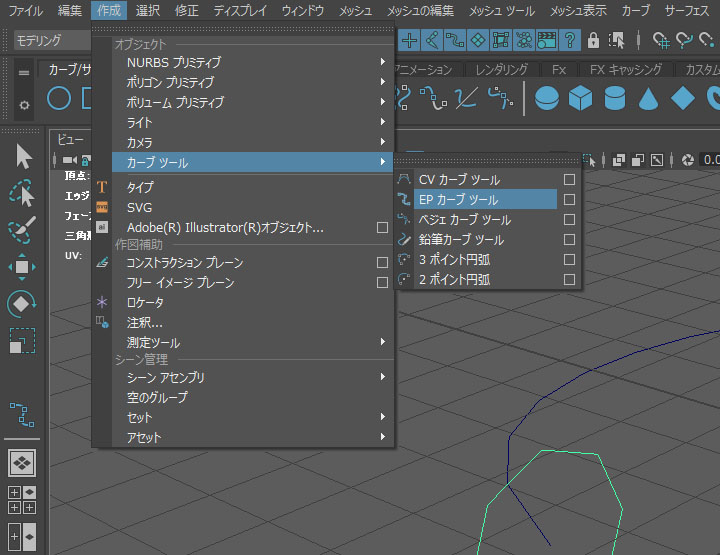
Task: Choose the Move tool
Action: pyautogui.click(x=23, y=266)
